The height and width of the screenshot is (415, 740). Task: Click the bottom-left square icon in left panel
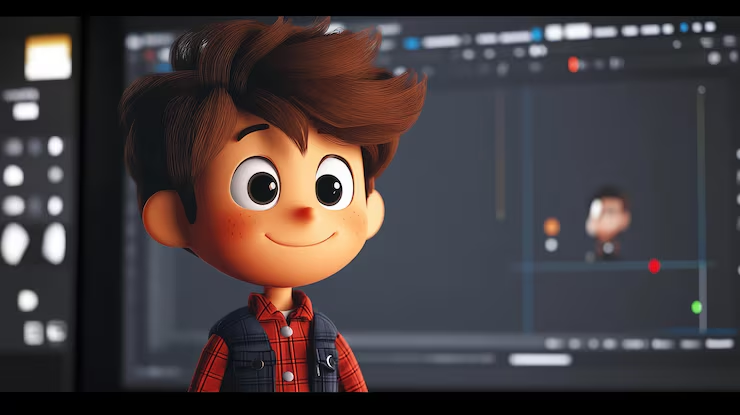[33, 332]
